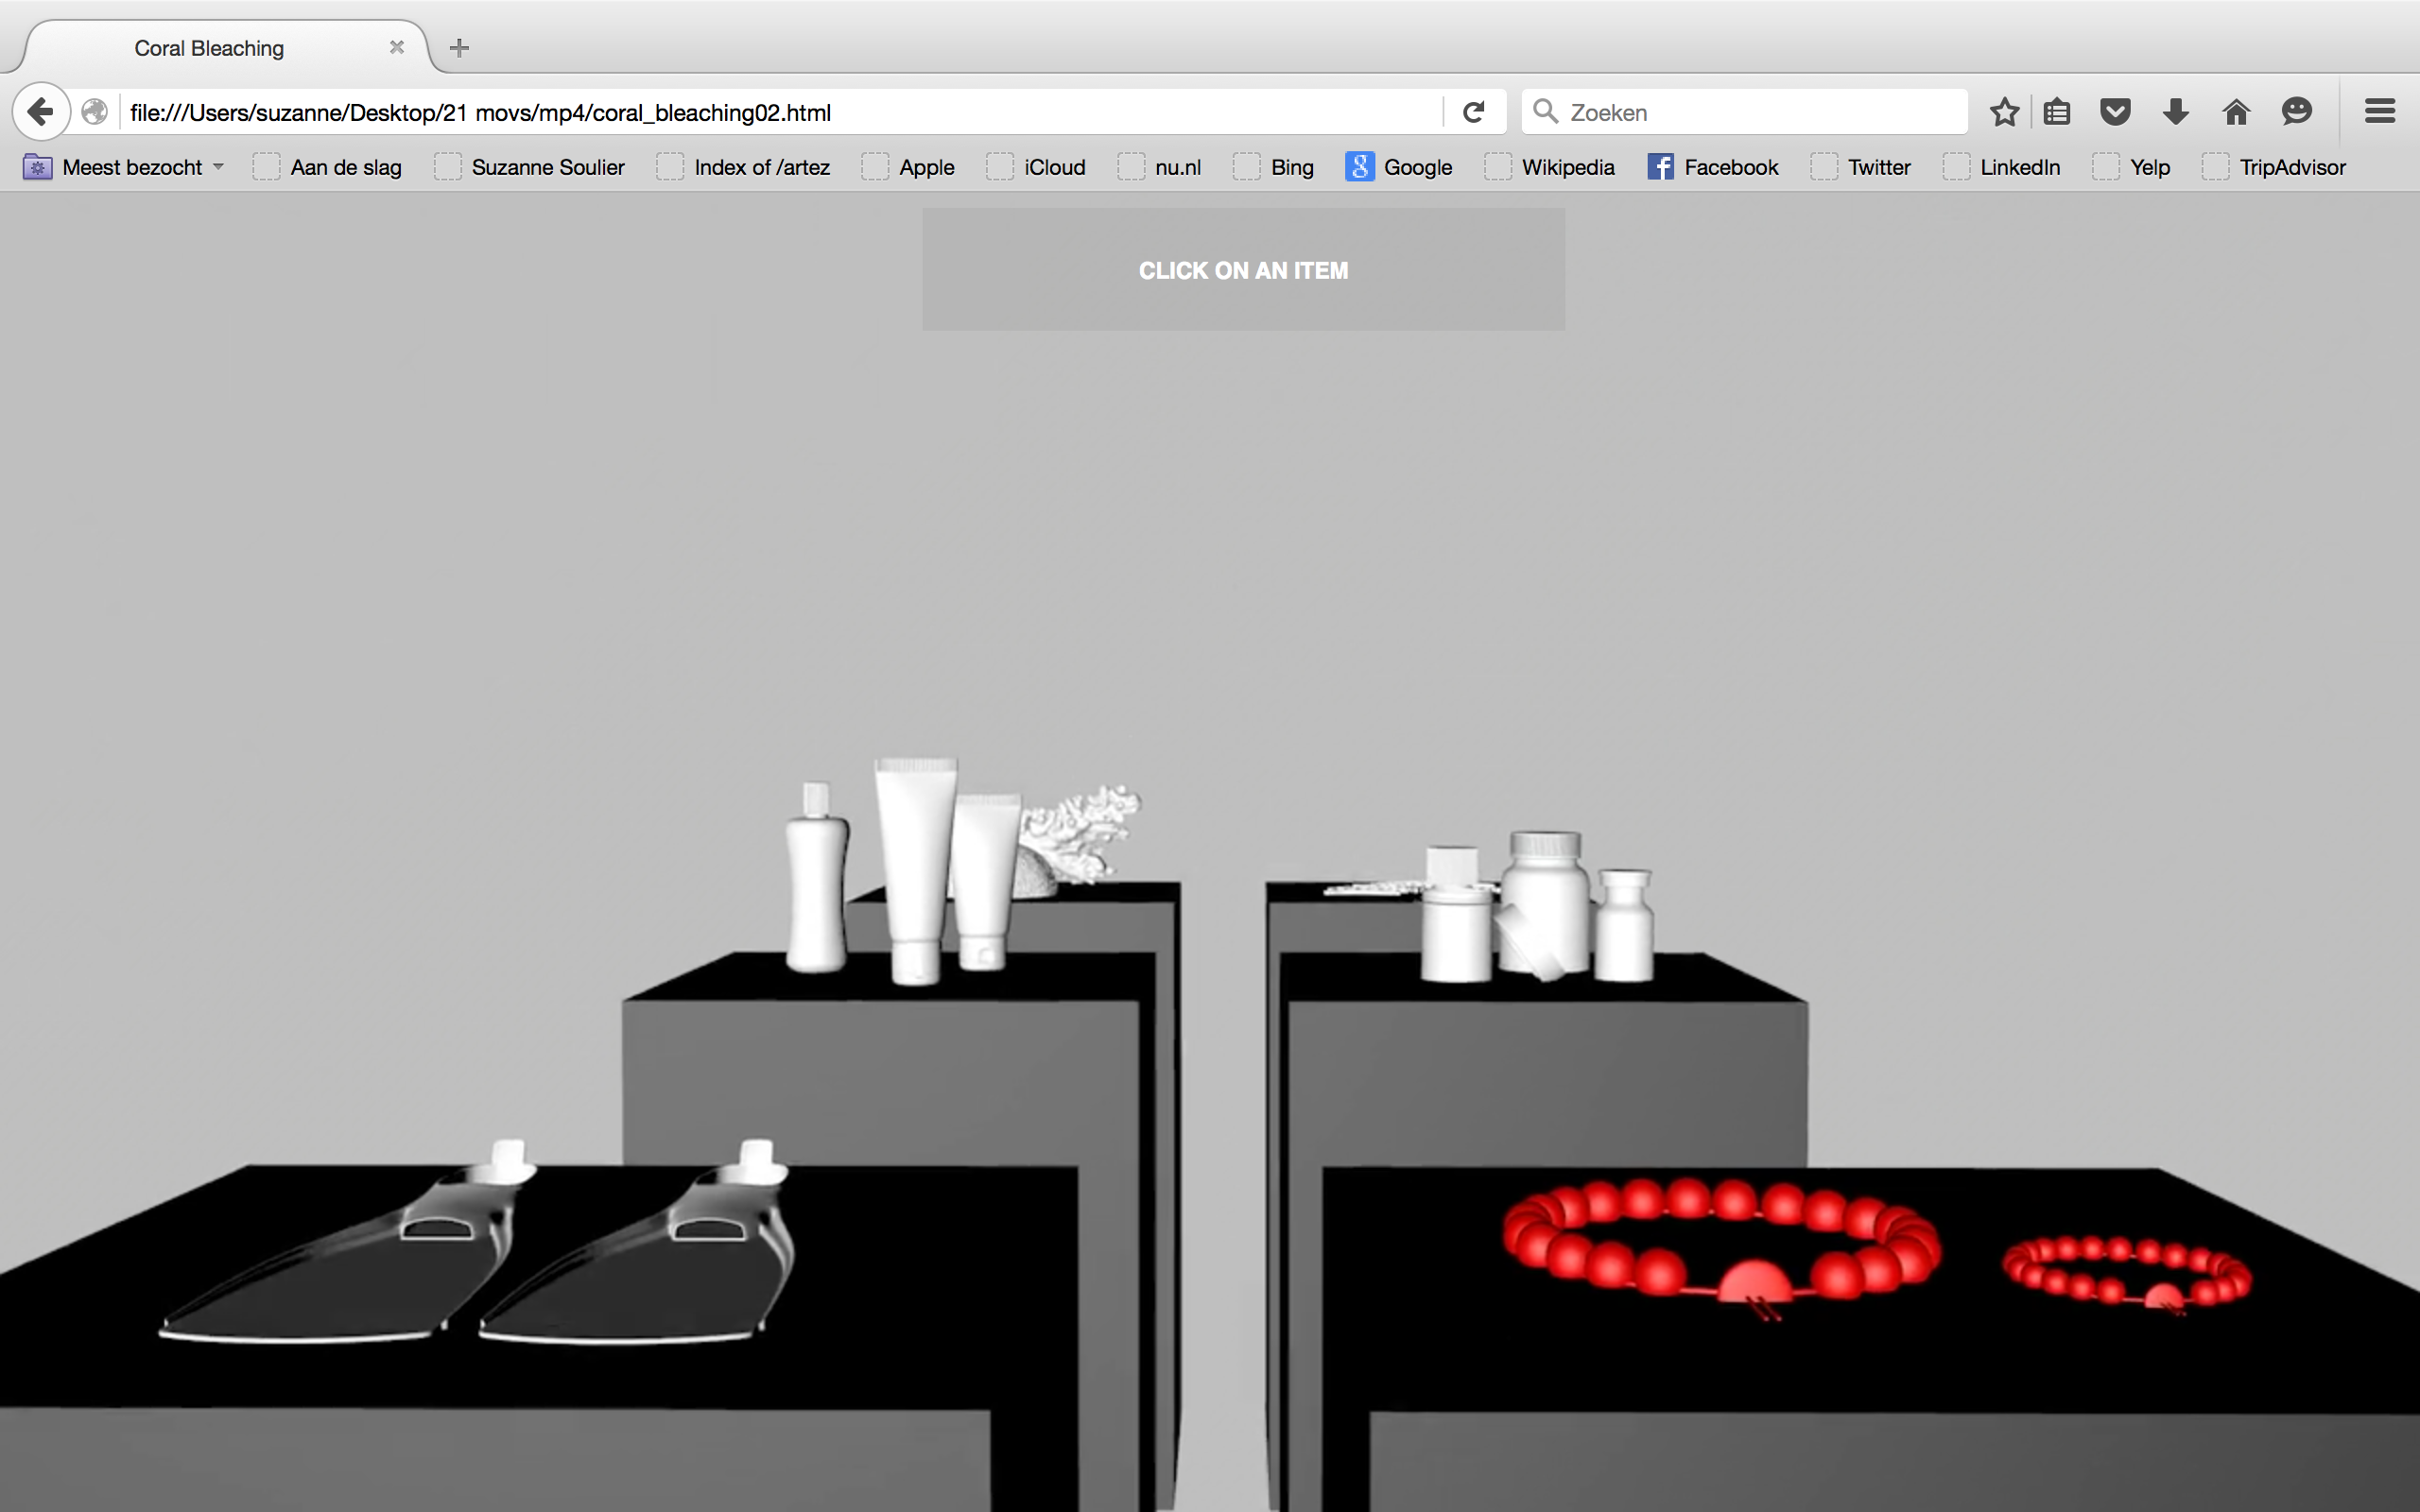Expand the Meest bezocht bookmarks dropdown
This screenshot has height=1512, width=2420.
(124, 167)
